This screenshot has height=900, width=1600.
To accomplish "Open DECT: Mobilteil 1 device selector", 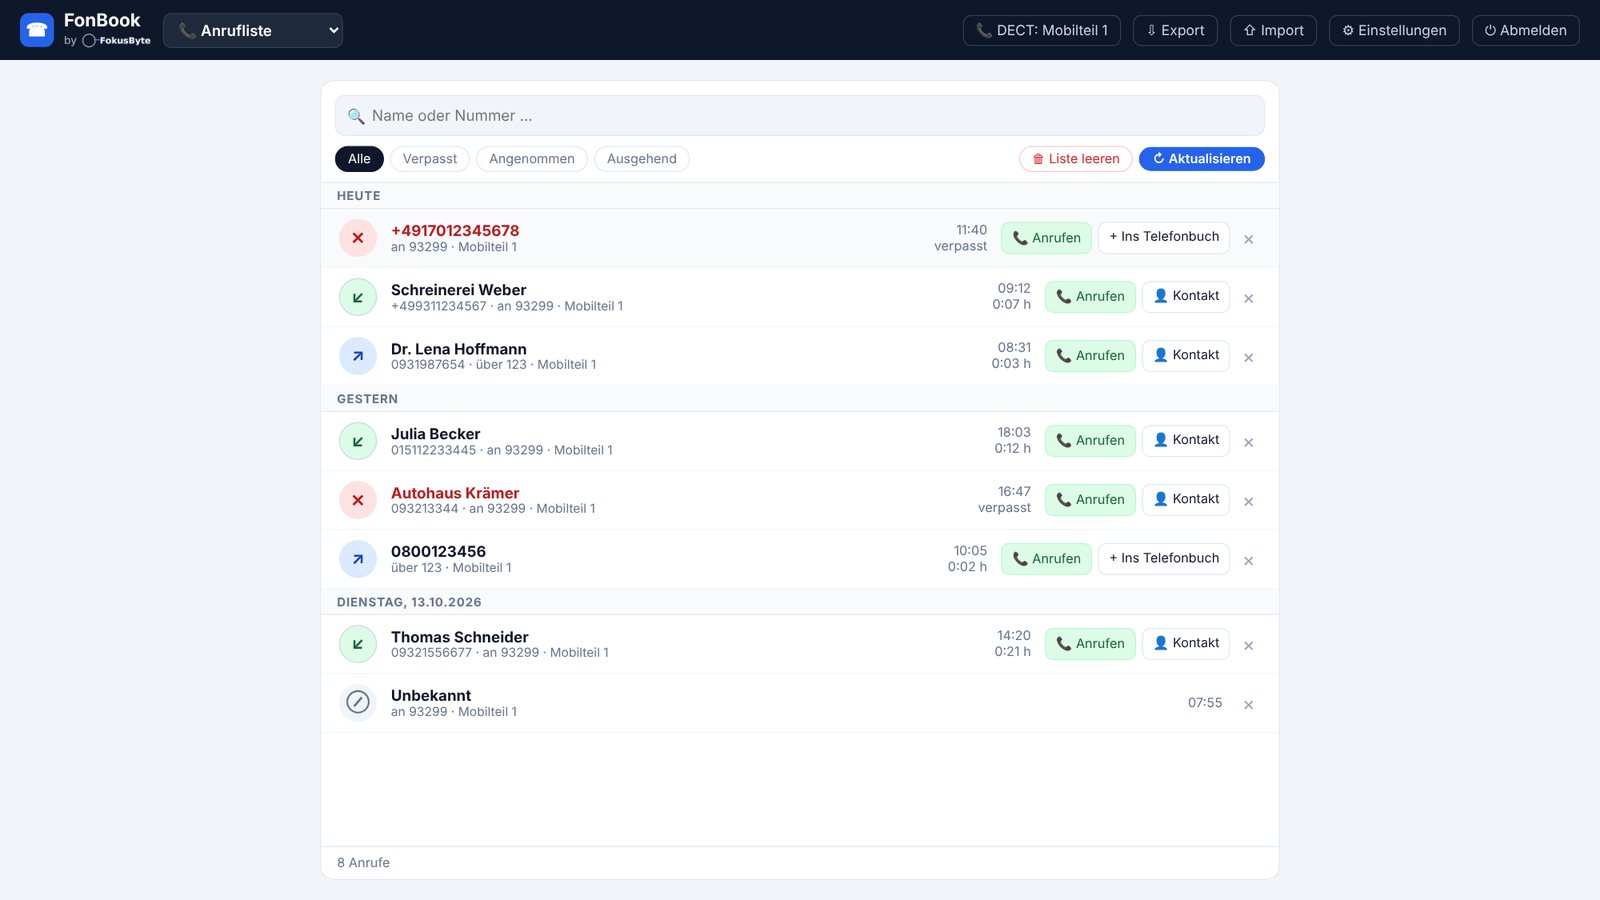I will click(x=1042, y=30).
